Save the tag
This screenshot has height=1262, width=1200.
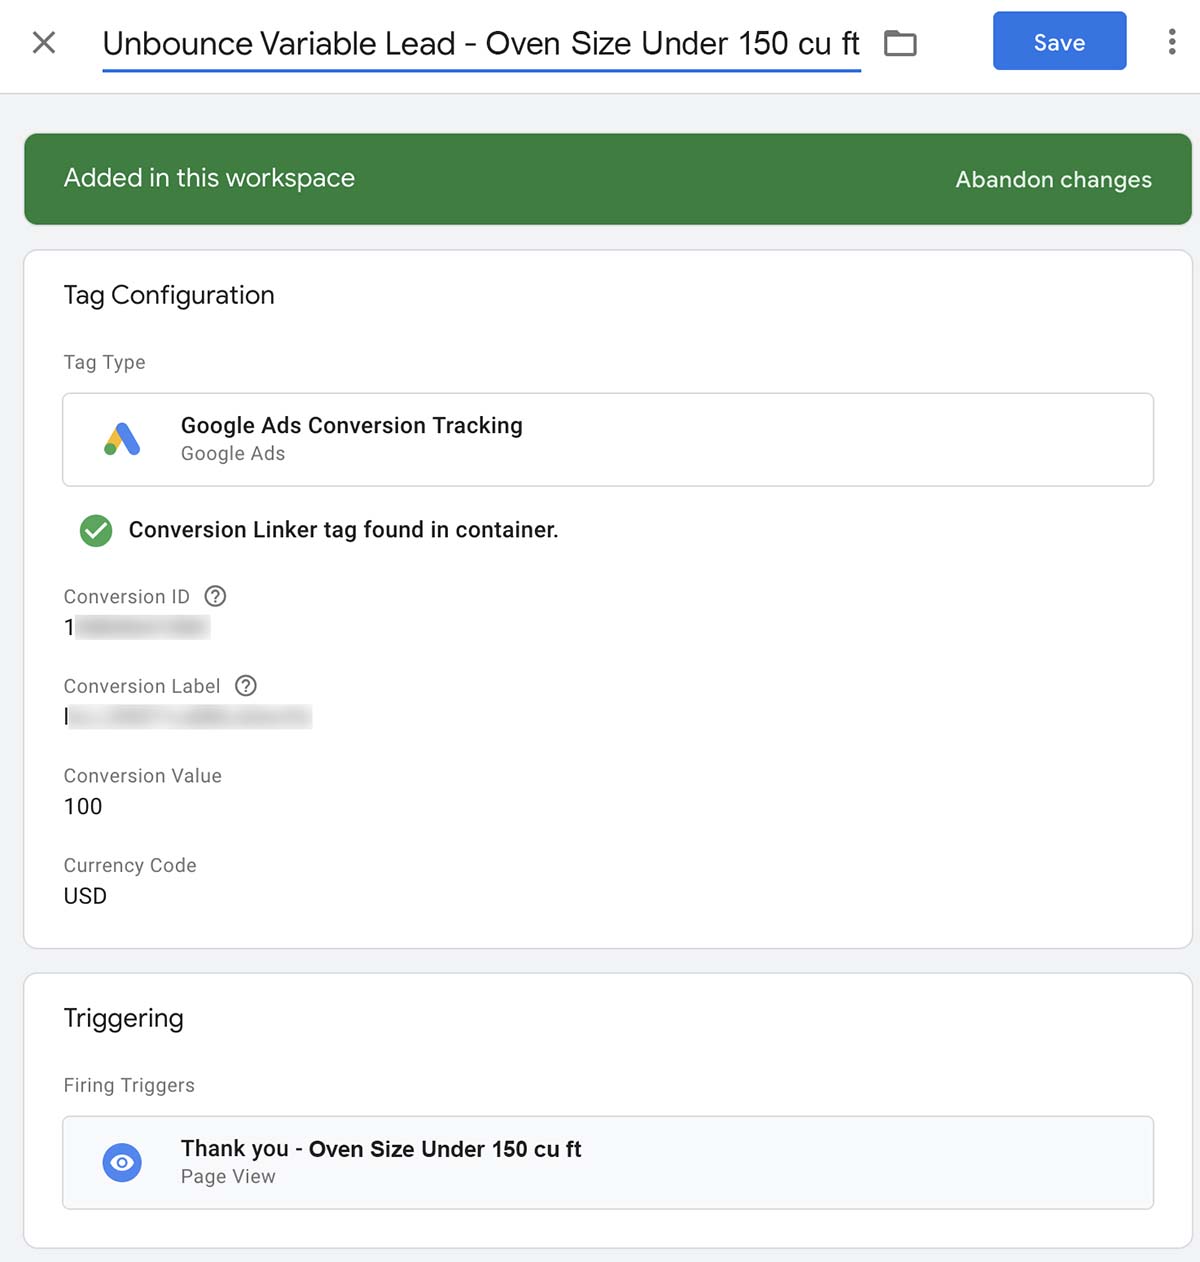click(1059, 41)
